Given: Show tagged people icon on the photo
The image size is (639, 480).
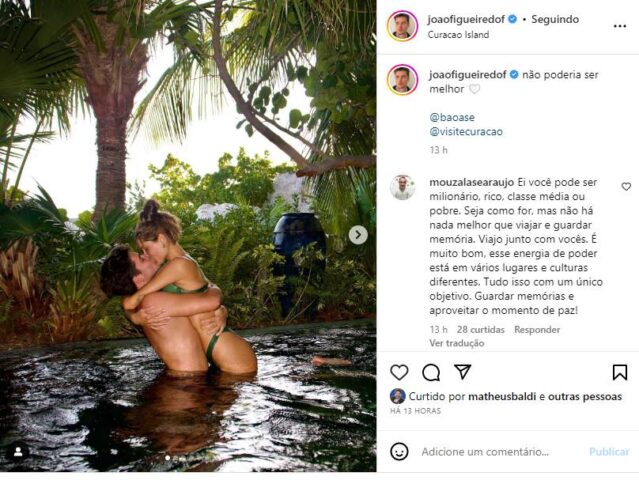Looking at the screenshot, I should pyautogui.click(x=18, y=452).
